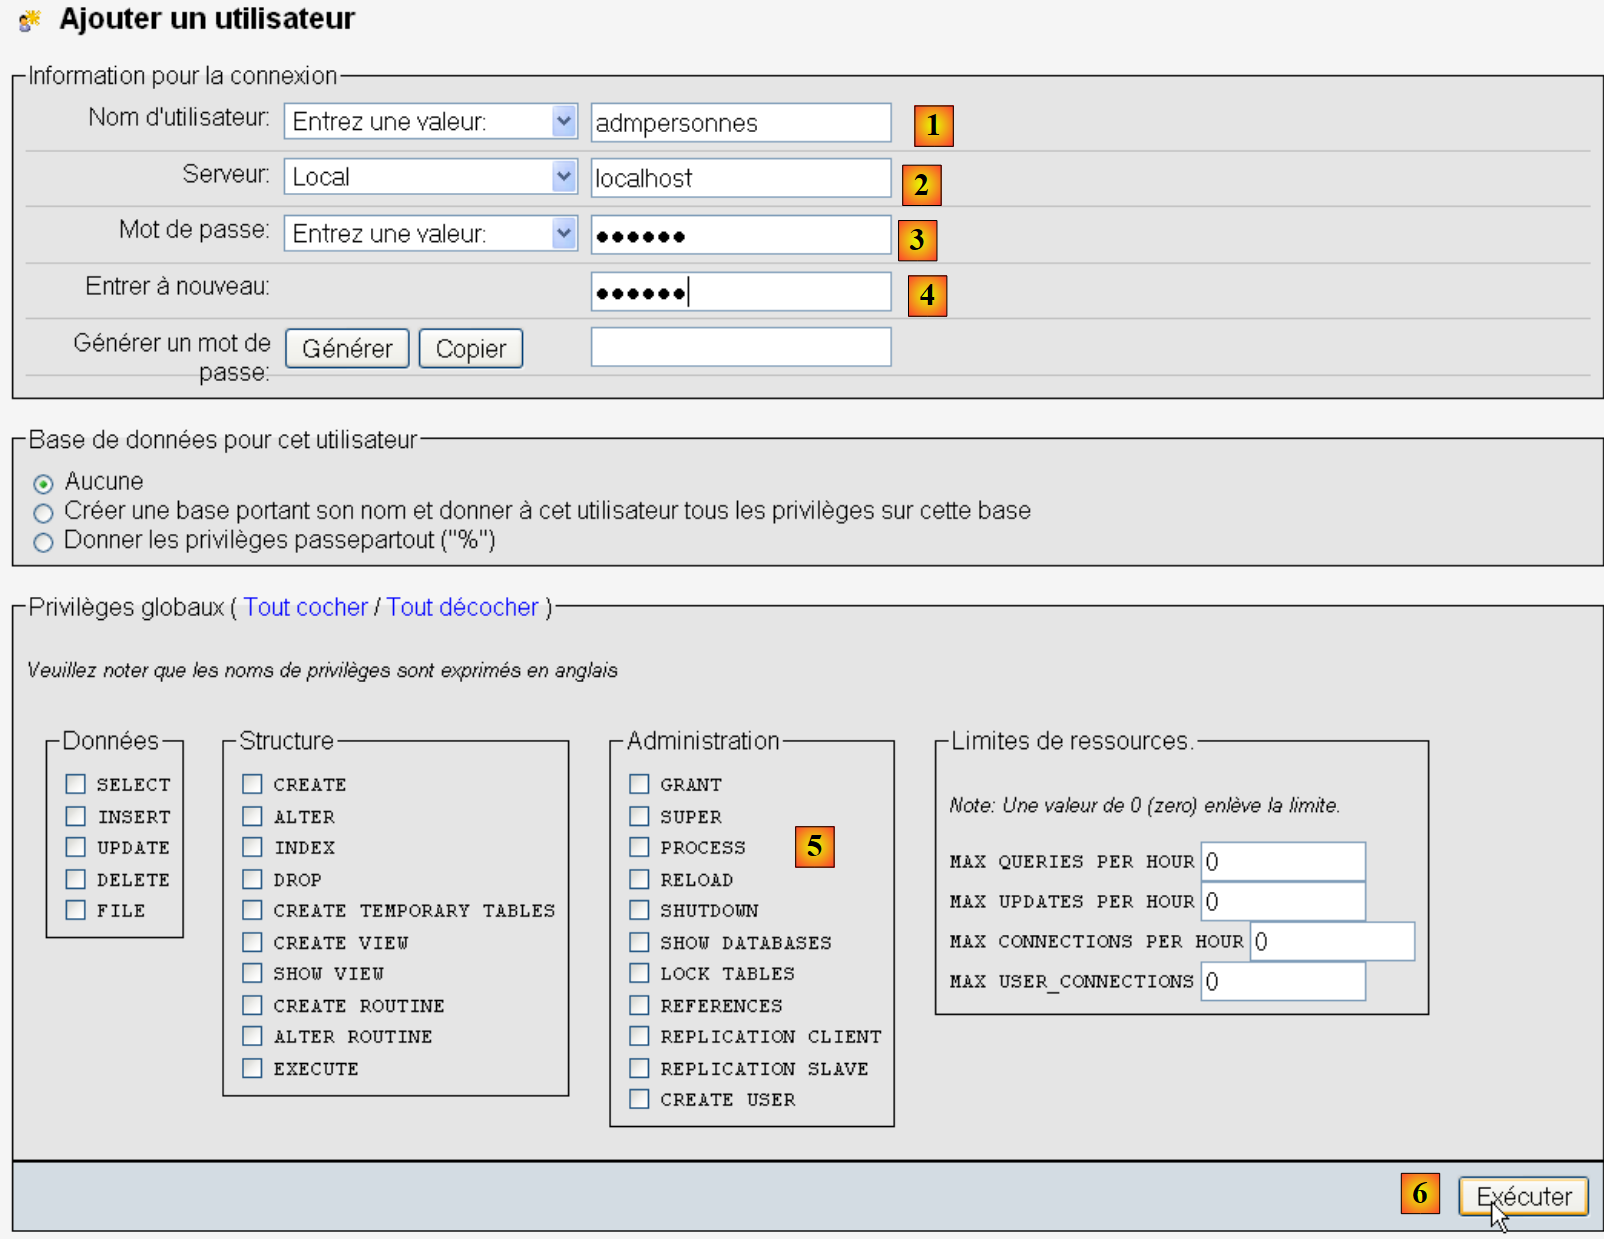Check the DROP structure privilege
The height and width of the screenshot is (1239, 1604).
pyautogui.click(x=253, y=879)
